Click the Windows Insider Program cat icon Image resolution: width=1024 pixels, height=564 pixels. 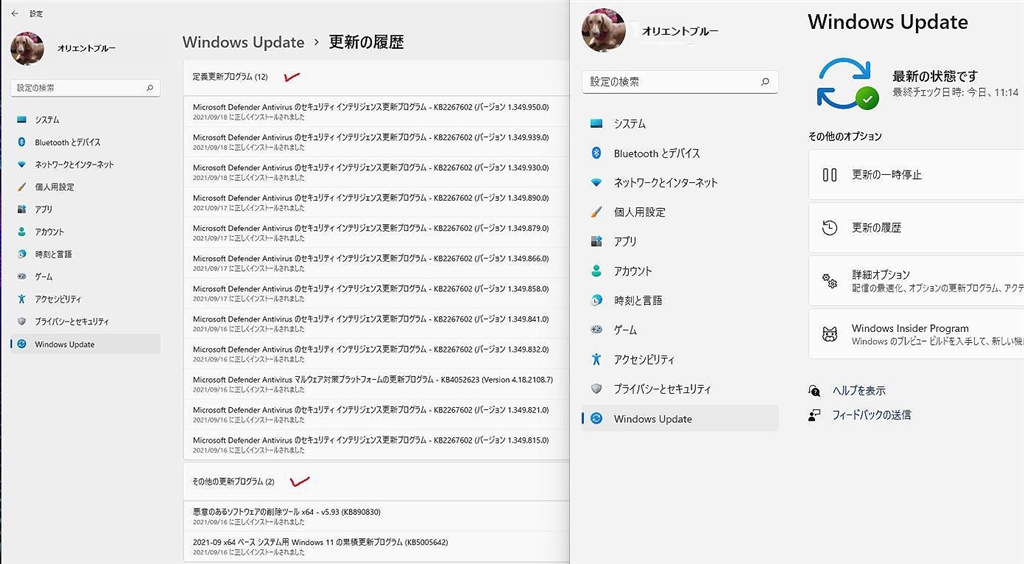click(829, 335)
